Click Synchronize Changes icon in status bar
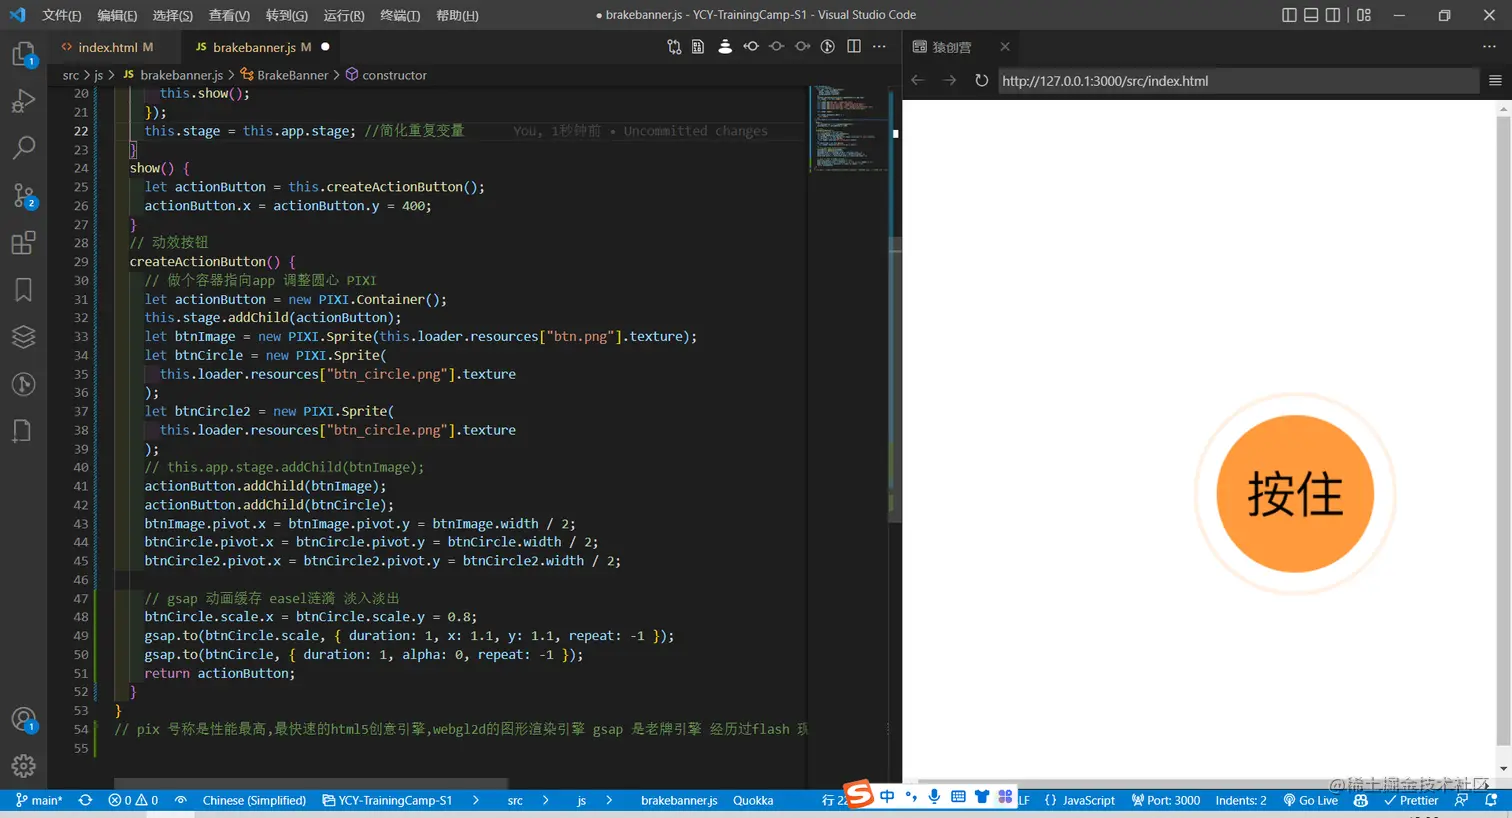Viewport: 1512px width, 818px height. [85, 801]
